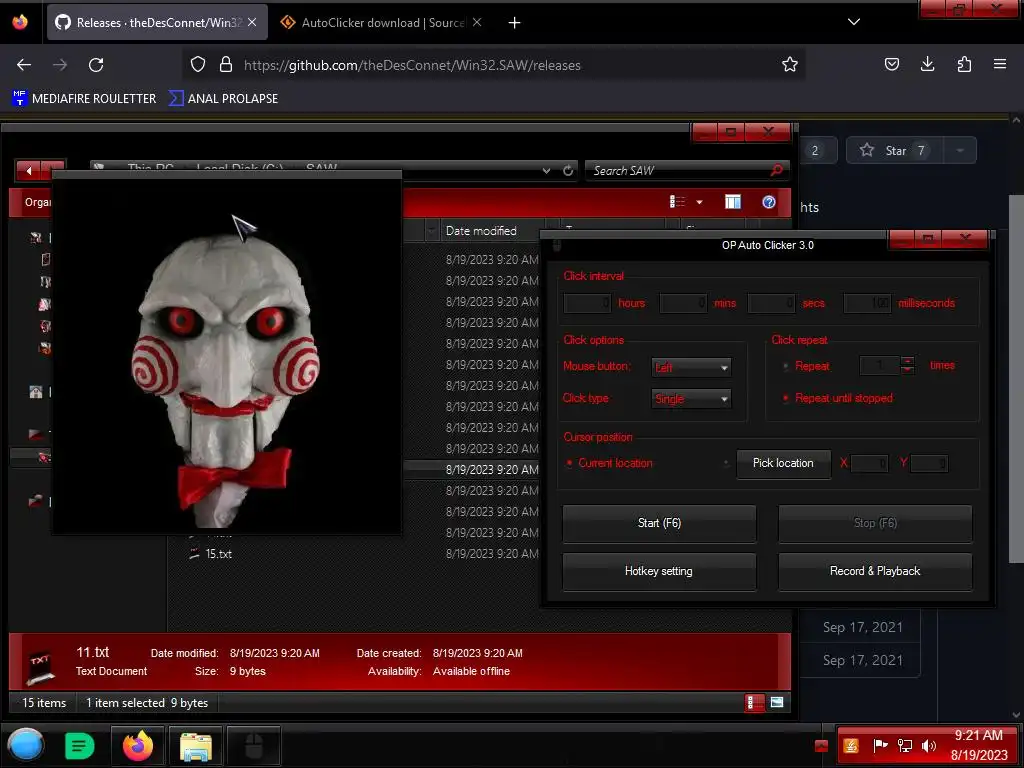Open tracking protection shield panel

(198, 65)
